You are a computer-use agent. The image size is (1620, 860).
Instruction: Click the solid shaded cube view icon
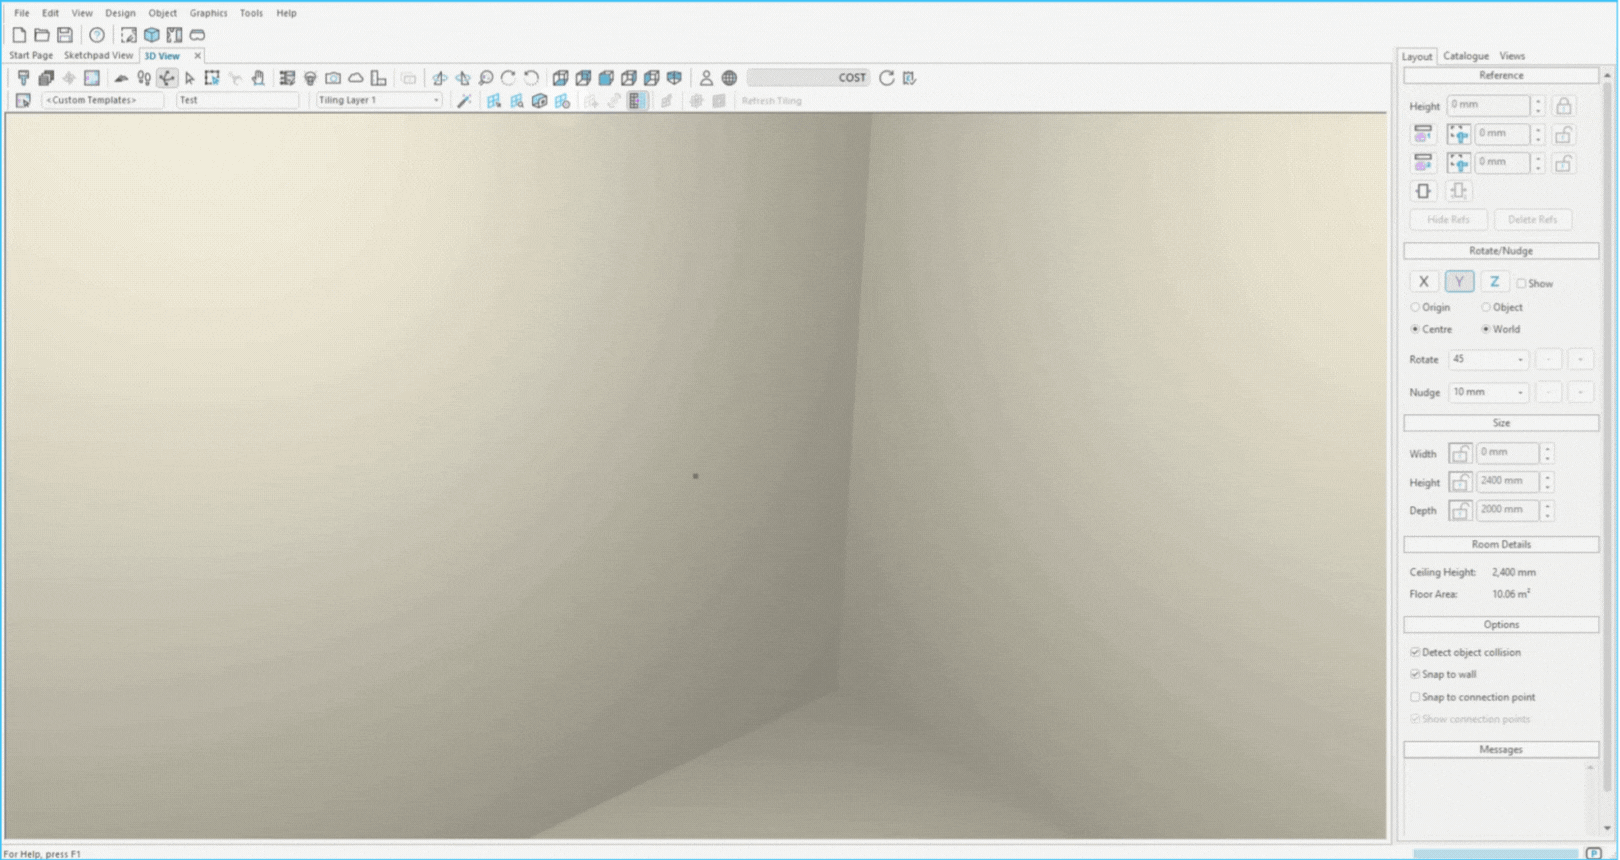606,78
